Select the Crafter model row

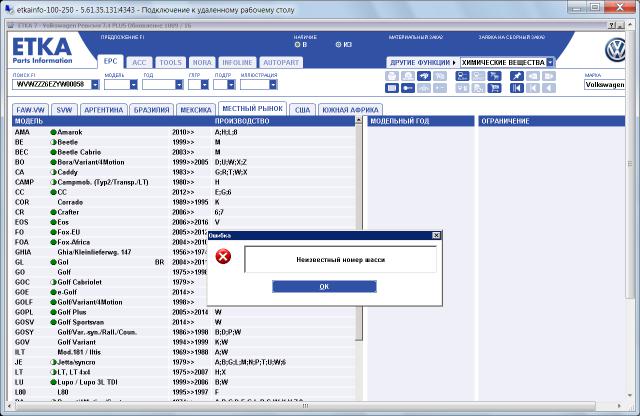(184, 212)
